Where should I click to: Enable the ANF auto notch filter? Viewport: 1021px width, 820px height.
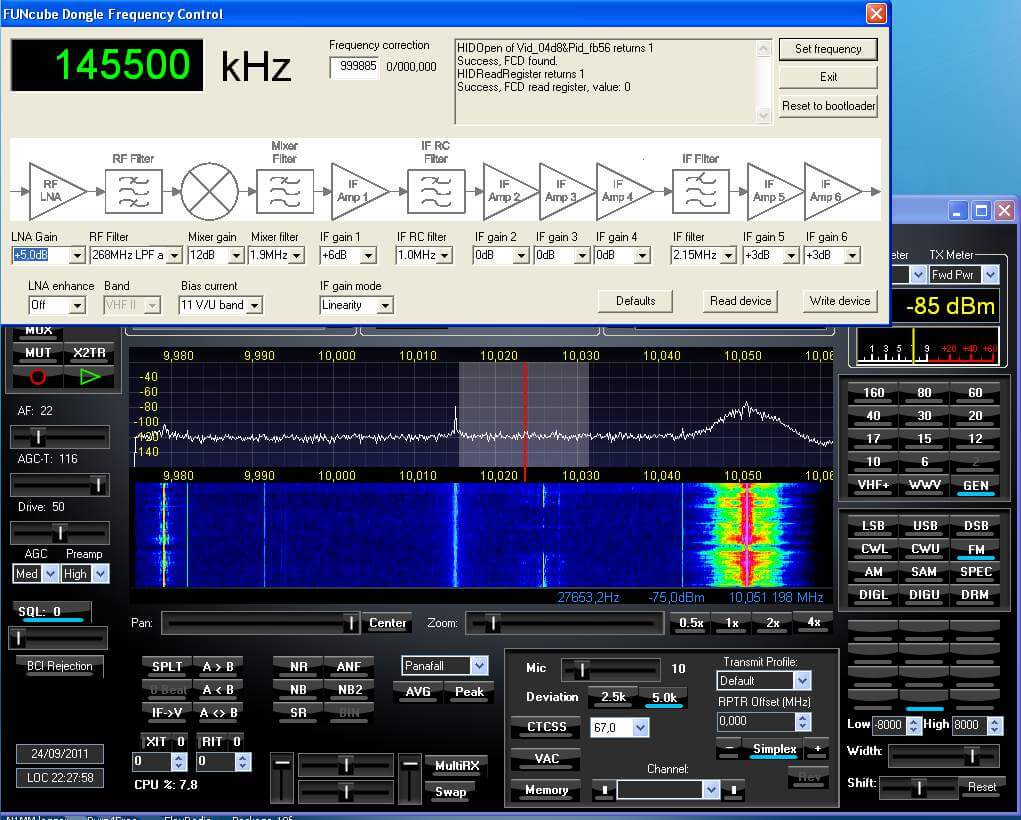coord(349,667)
